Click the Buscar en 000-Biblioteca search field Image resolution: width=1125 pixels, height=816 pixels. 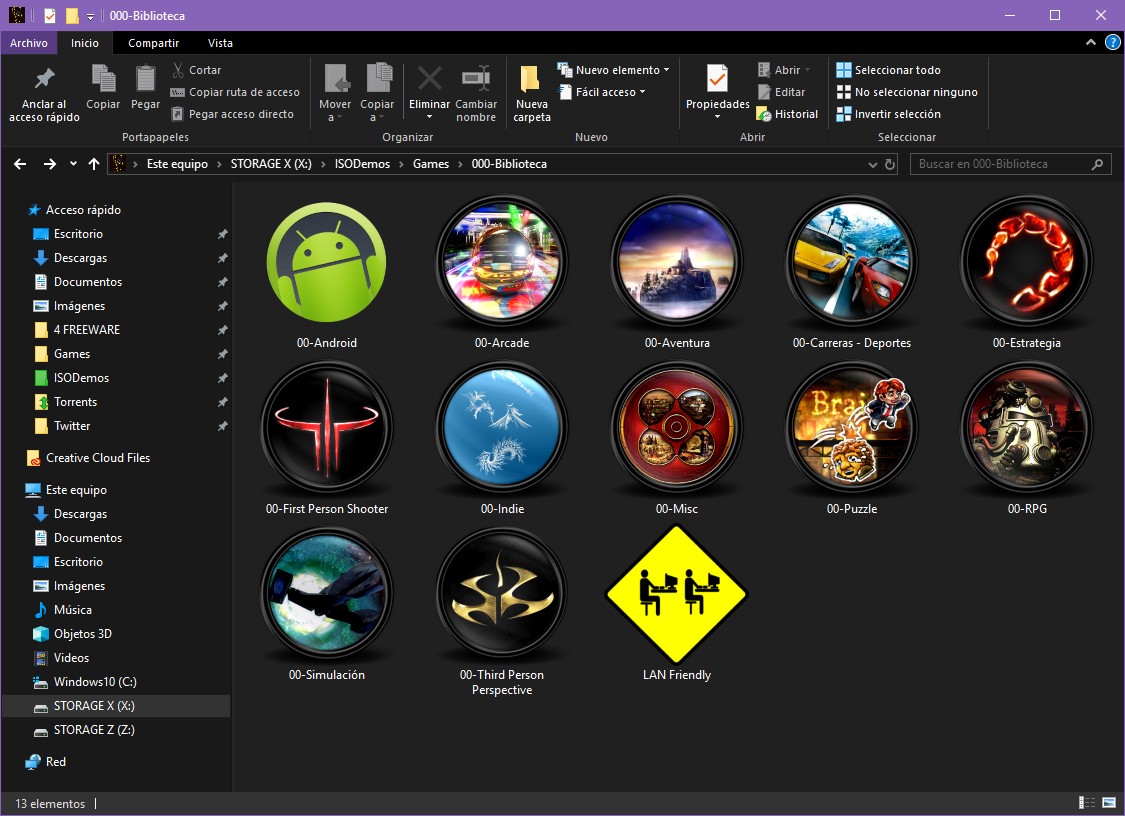pos(1000,164)
